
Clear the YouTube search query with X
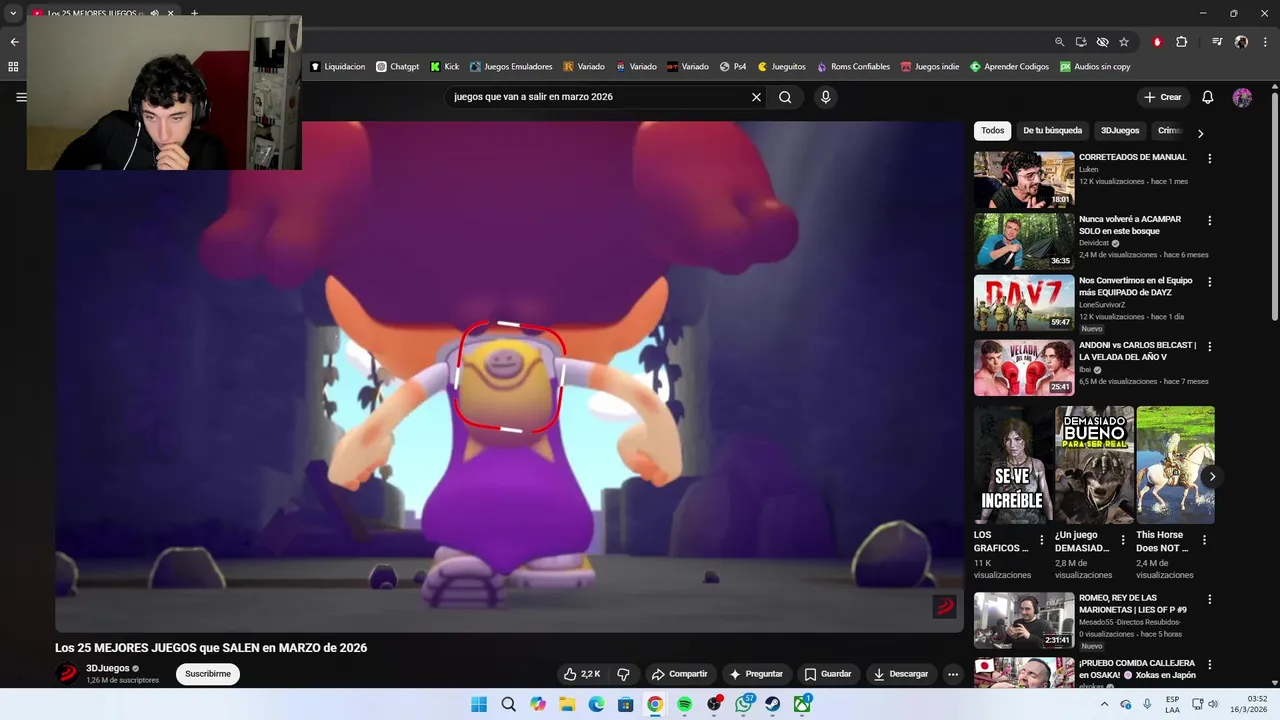tap(756, 97)
